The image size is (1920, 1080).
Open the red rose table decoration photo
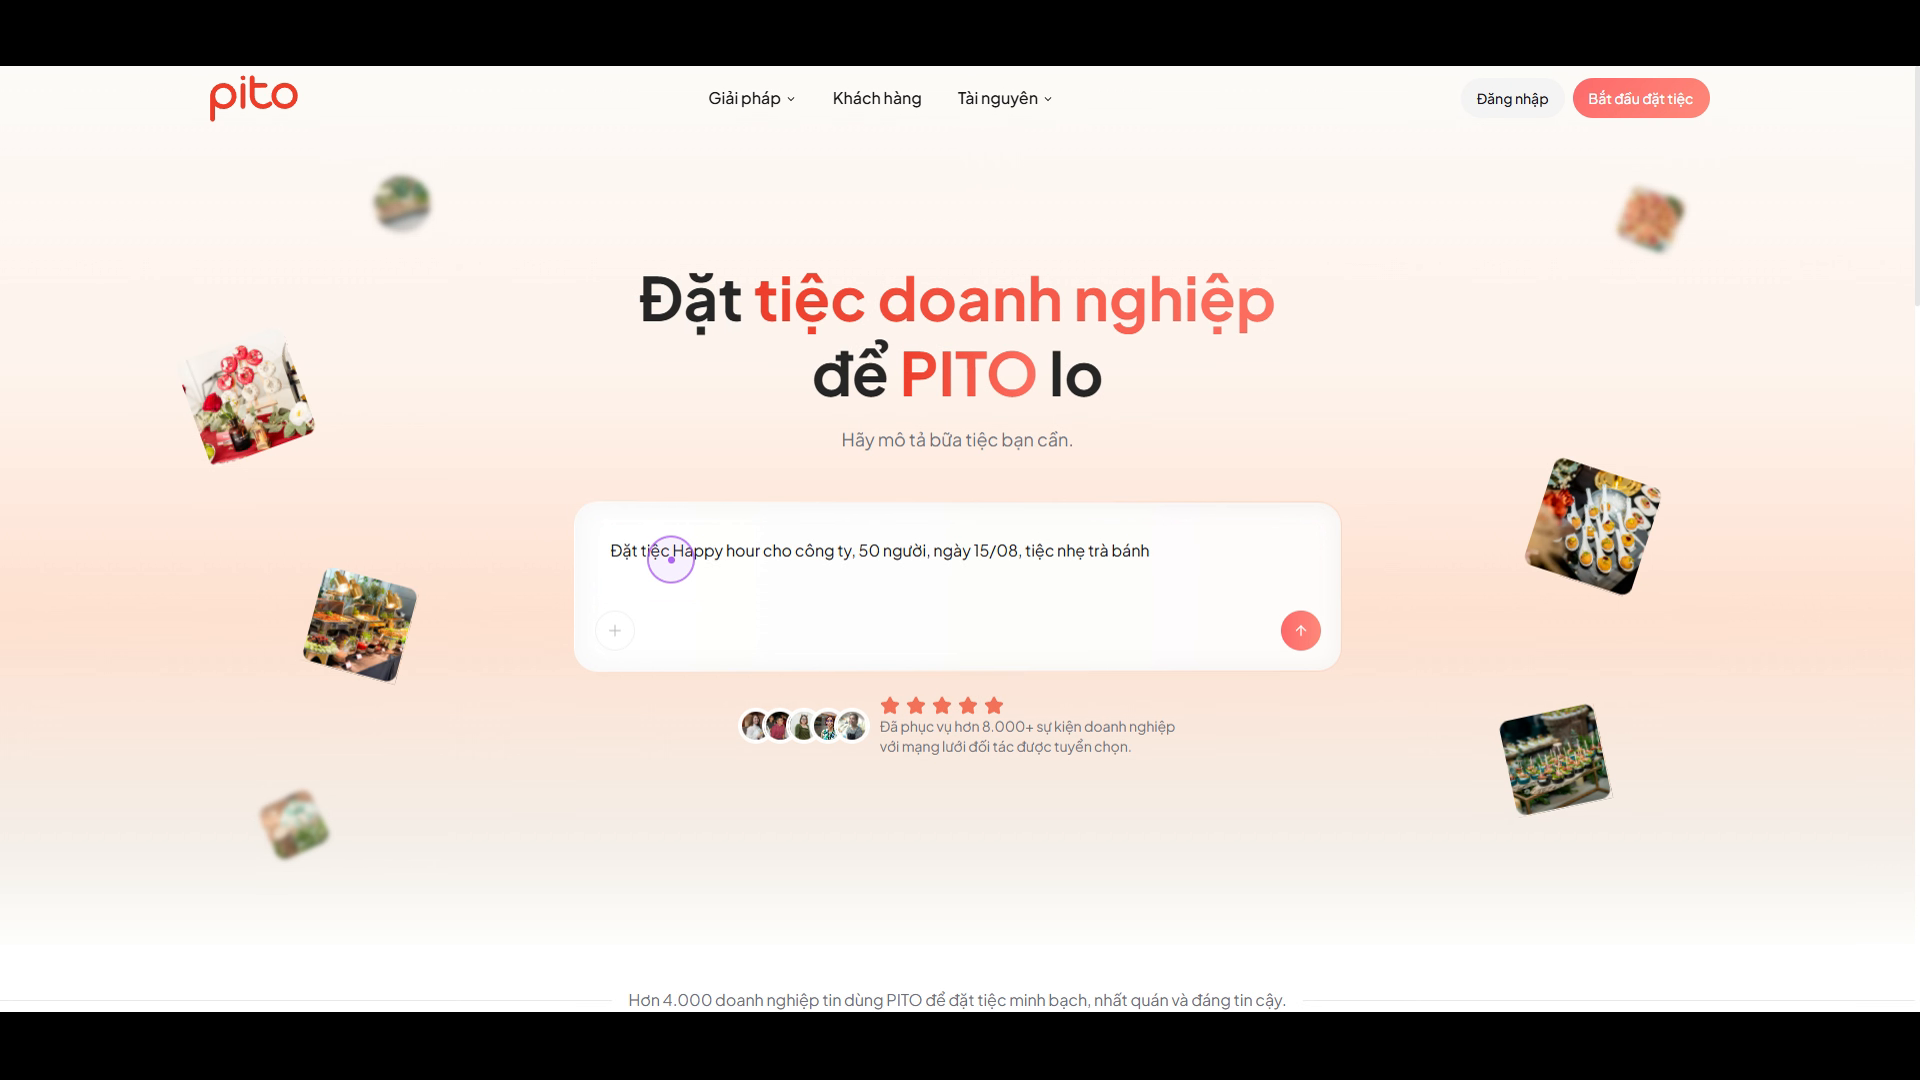(x=248, y=398)
